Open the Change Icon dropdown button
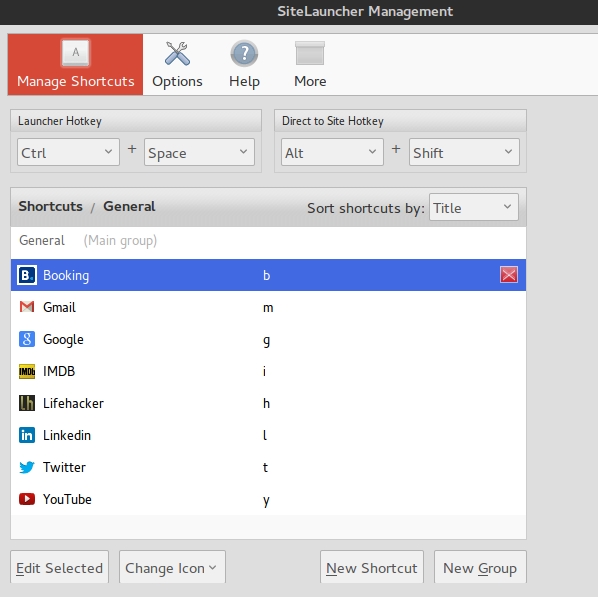598x597 pixels. click(172, 568)
